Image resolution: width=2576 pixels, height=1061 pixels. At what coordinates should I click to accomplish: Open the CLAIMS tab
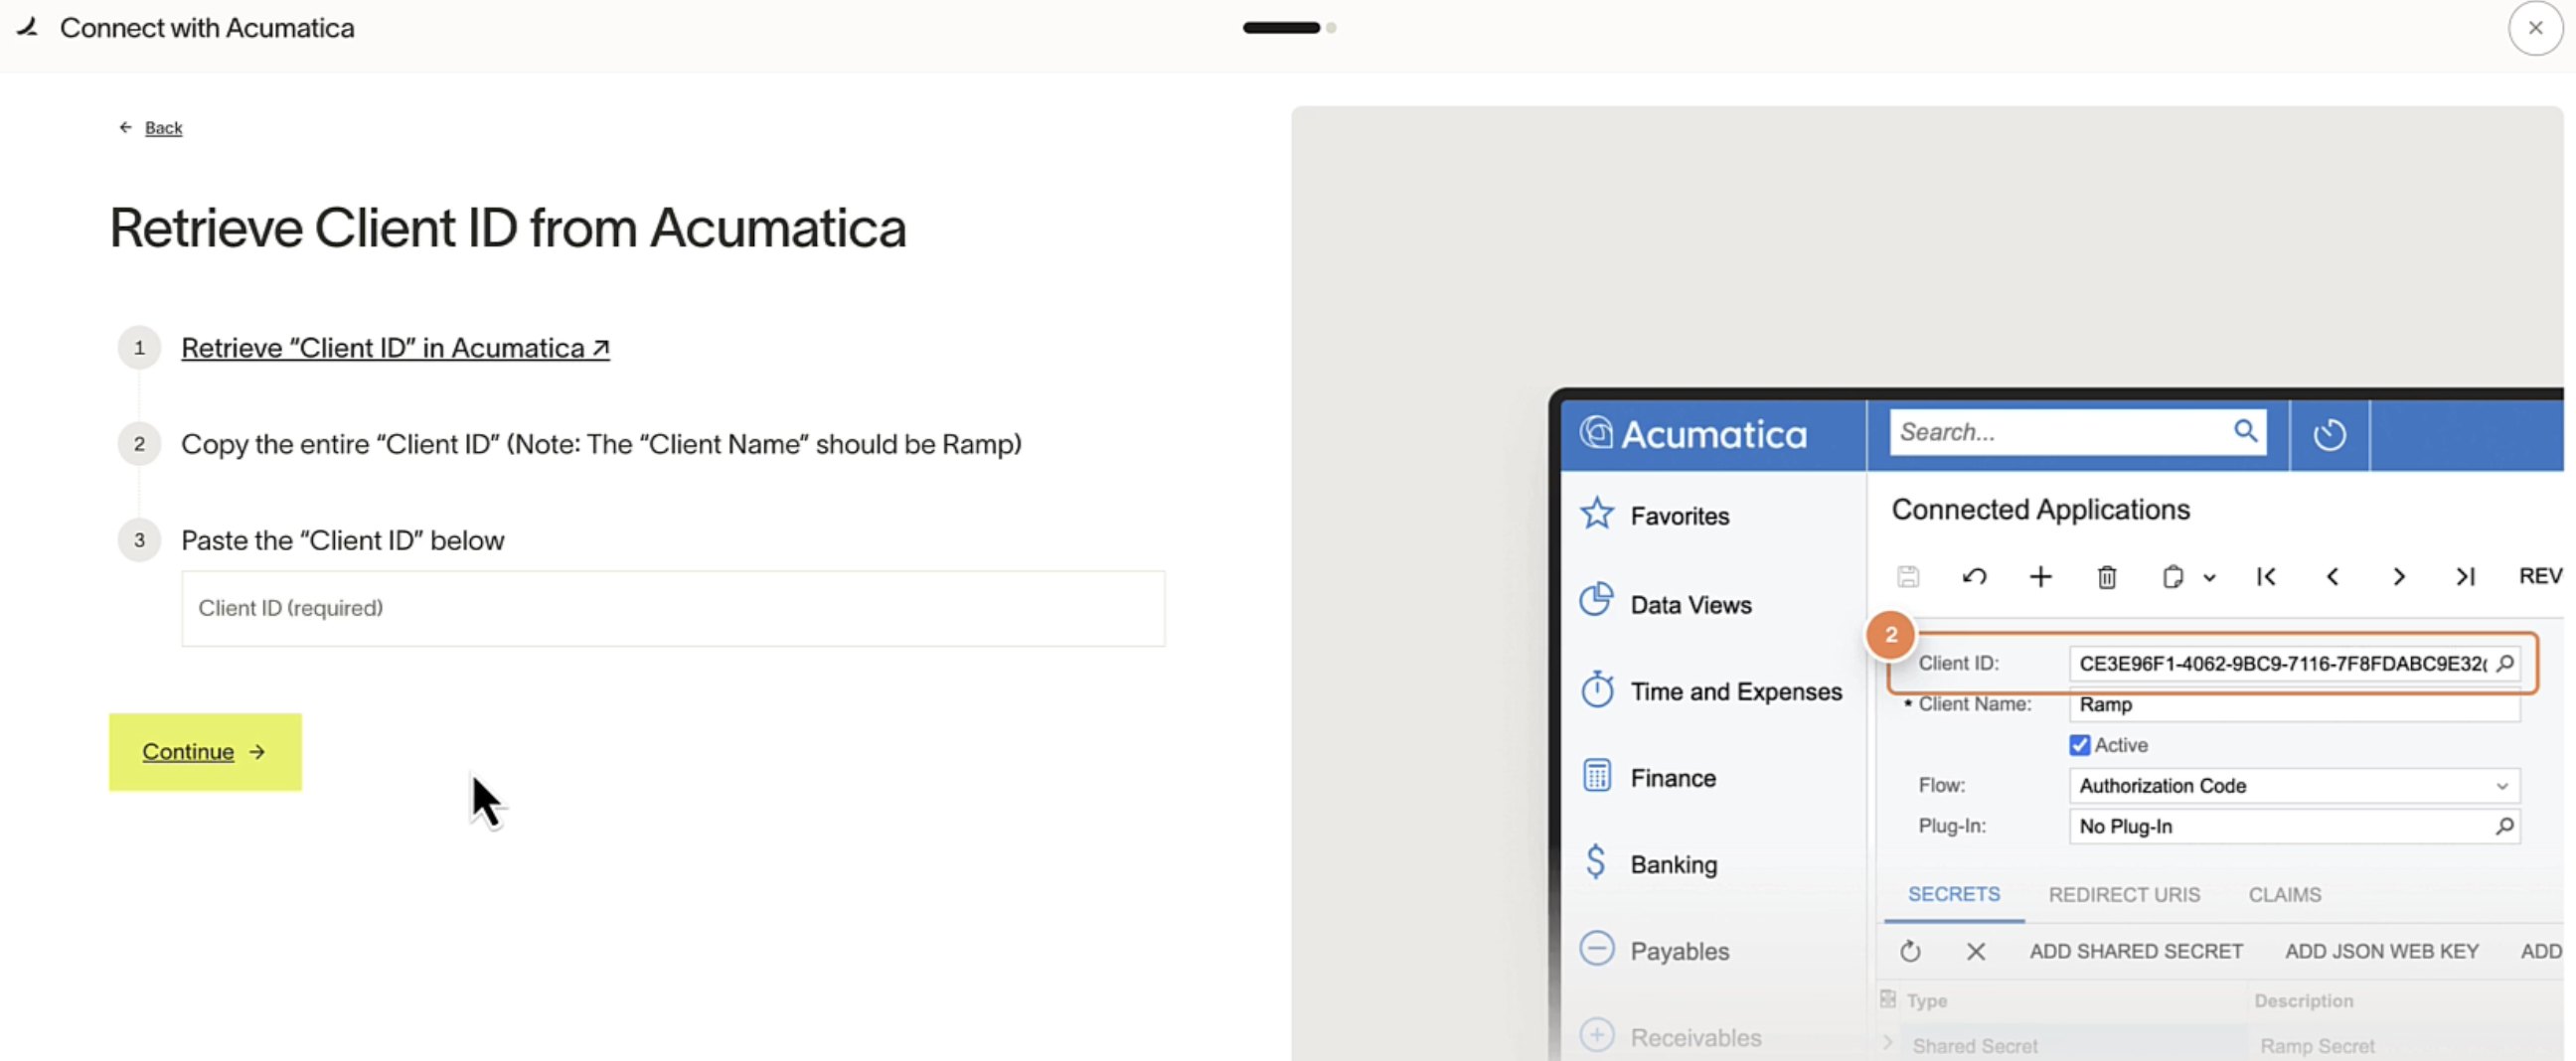(x=2285, y=895)
